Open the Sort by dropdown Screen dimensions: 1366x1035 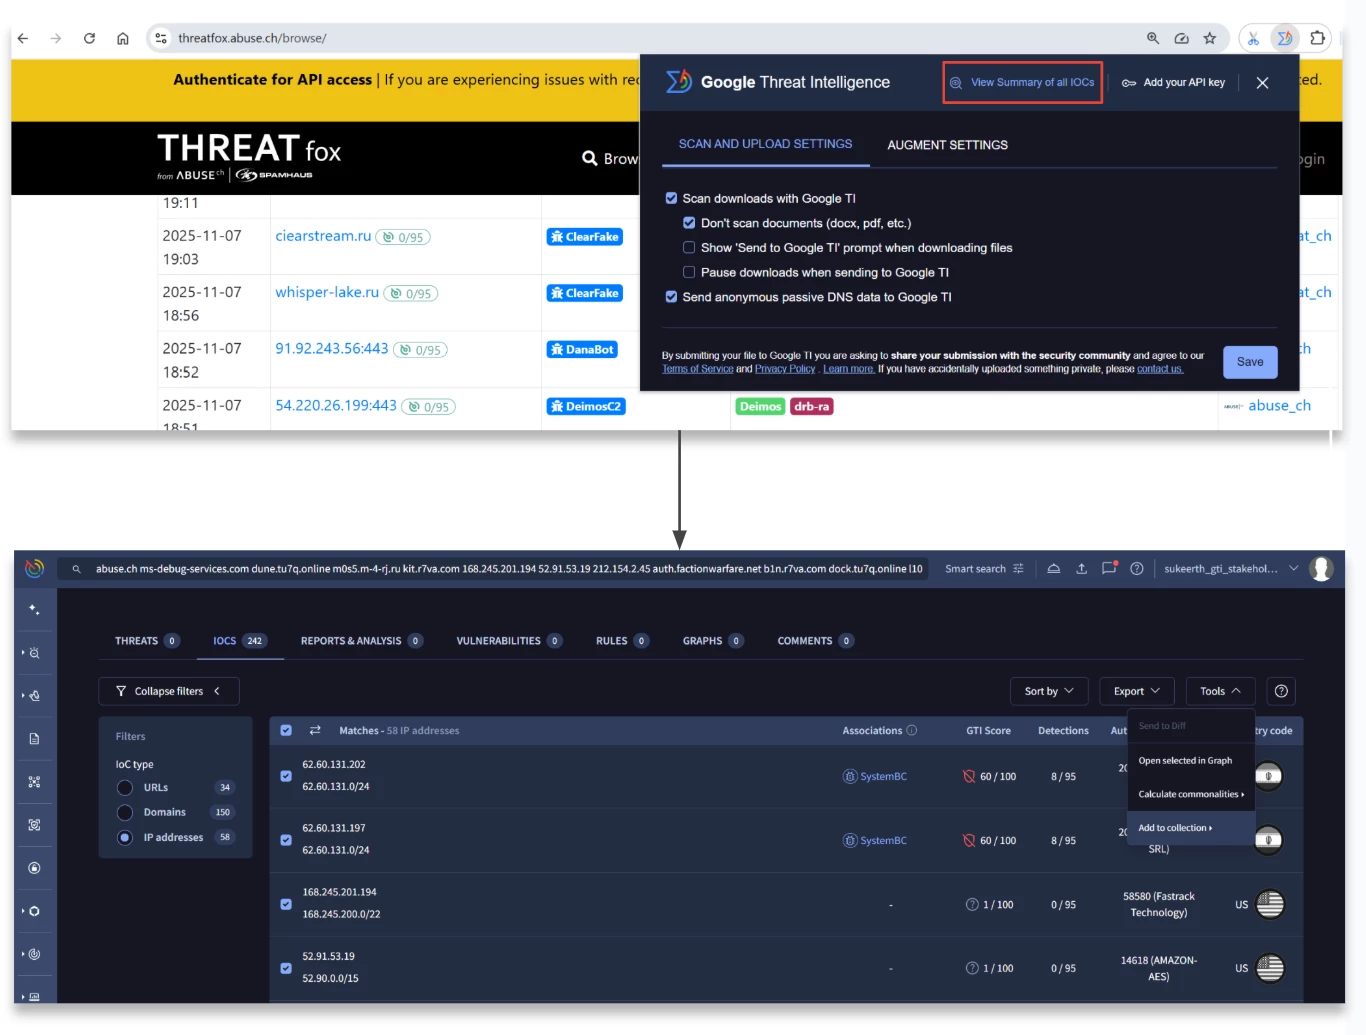pos(1049,691)
